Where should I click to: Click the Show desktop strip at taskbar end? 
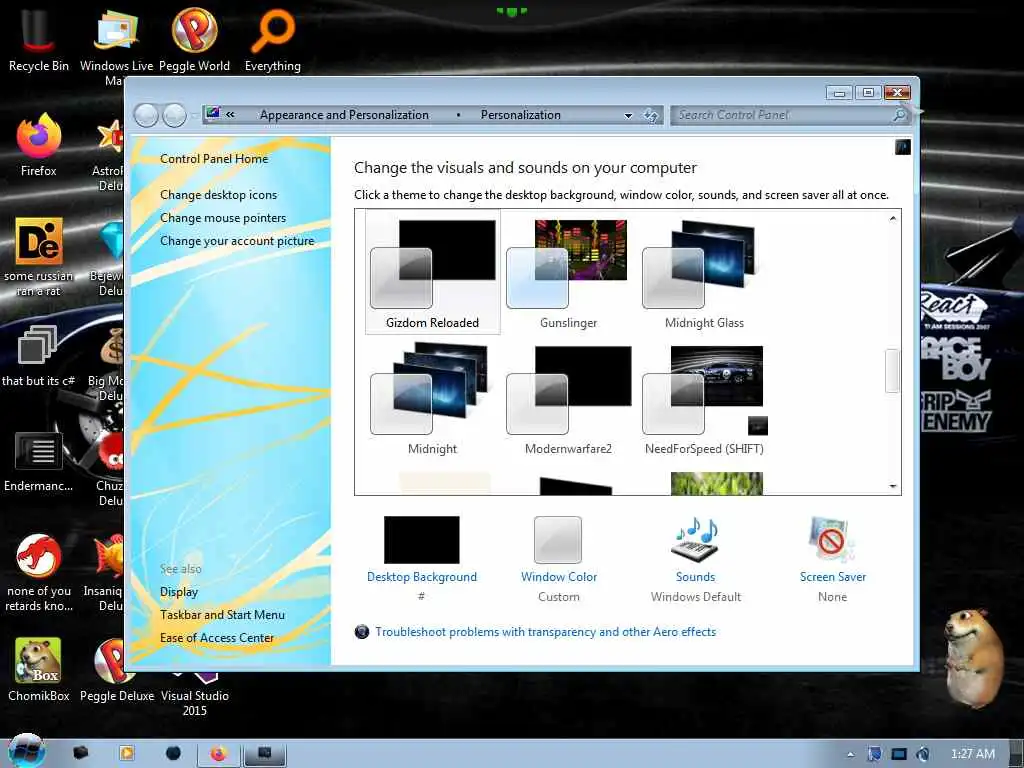[x=1018, y=754]
